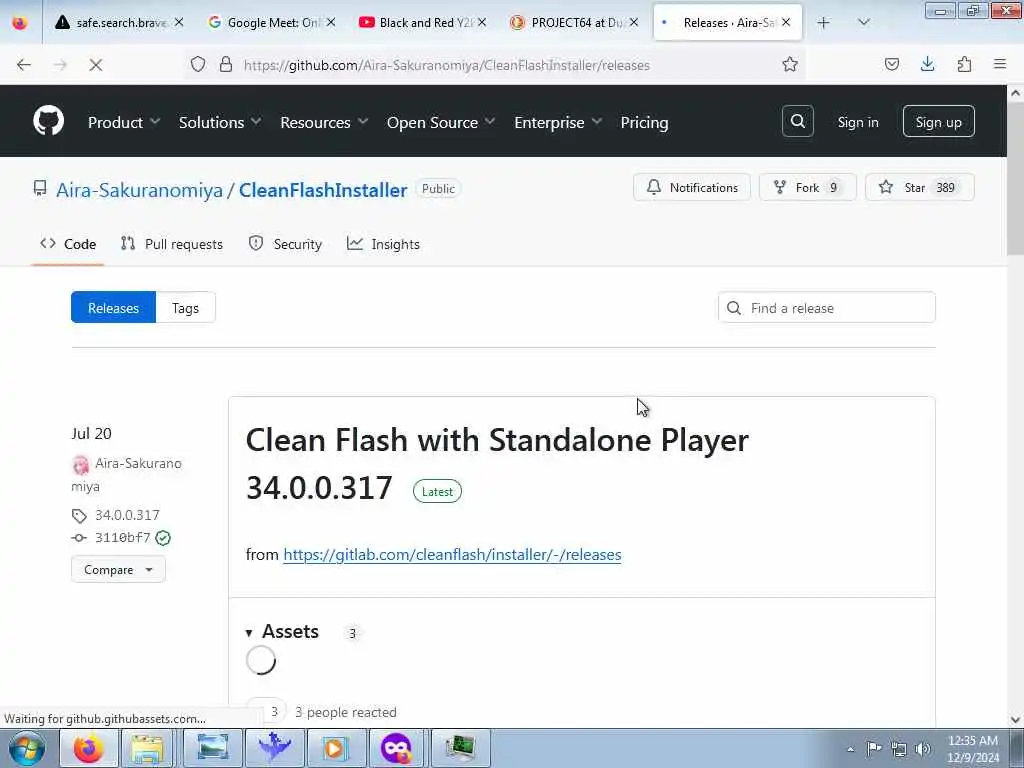Focus the Find a release field

[x=826, y=308]
